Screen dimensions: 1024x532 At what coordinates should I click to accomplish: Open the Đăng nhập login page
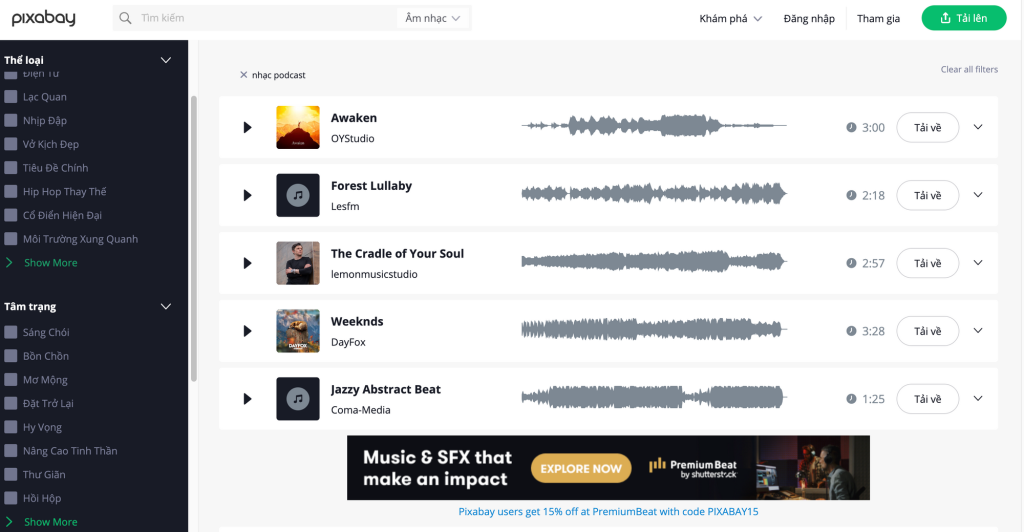[809, 19]
